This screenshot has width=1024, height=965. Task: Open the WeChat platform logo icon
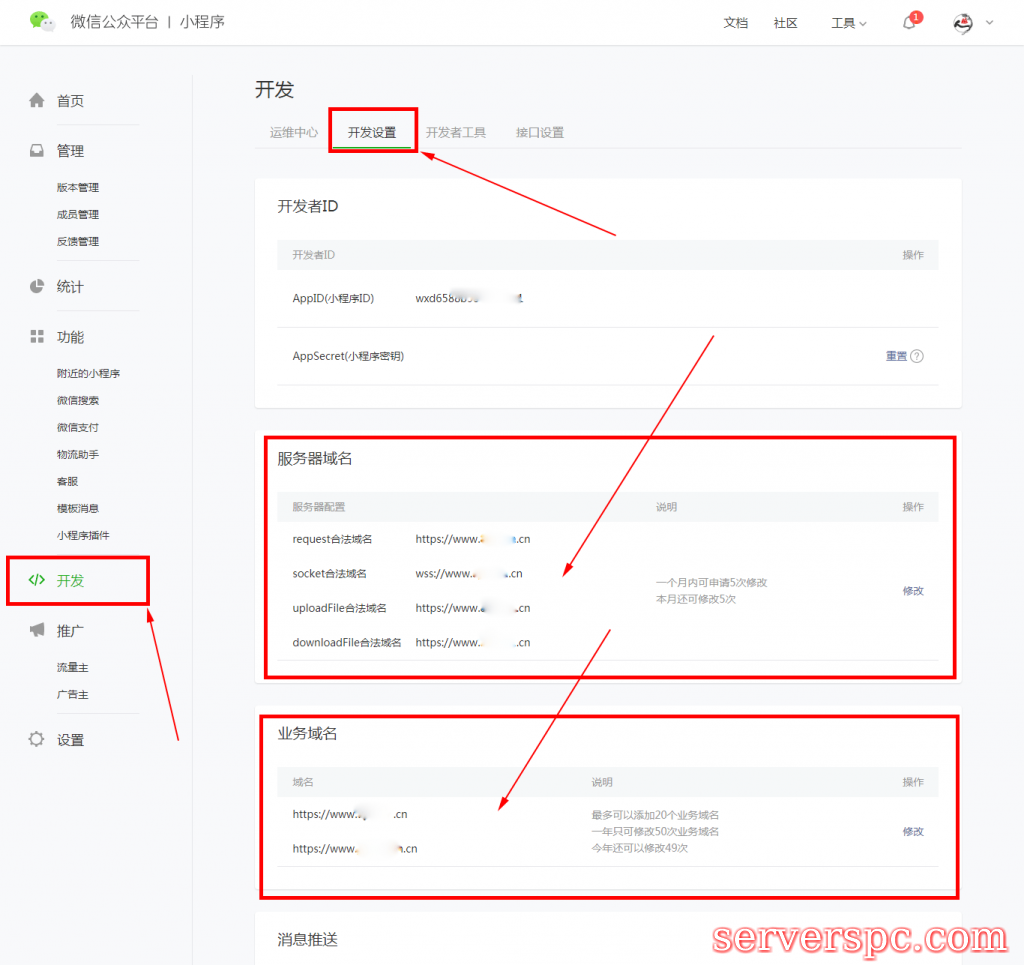point(42,21)
